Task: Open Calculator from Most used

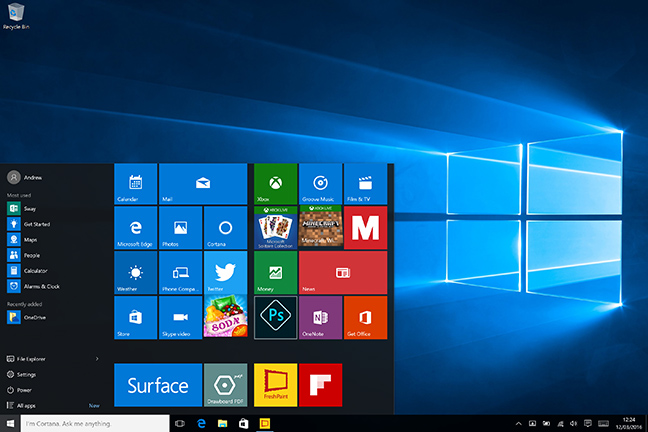Action: pyautogui.click(x=27, y=271)
